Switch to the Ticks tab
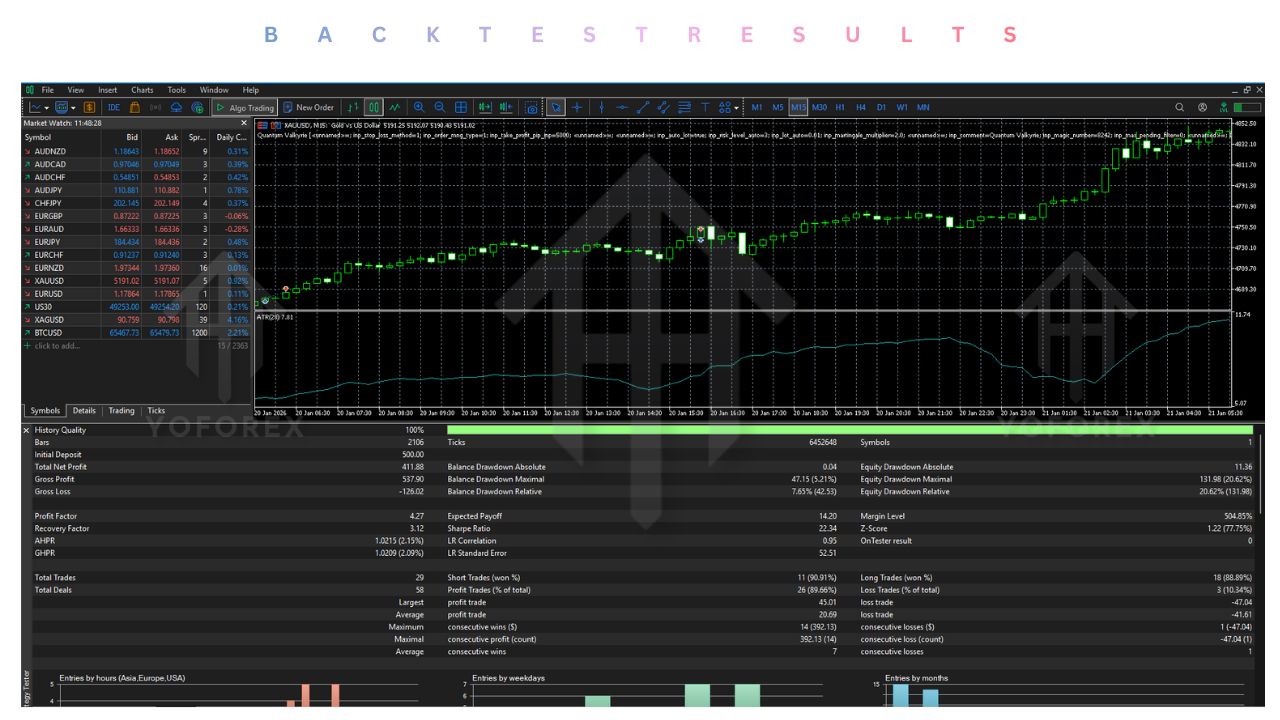 click(156, 410)
